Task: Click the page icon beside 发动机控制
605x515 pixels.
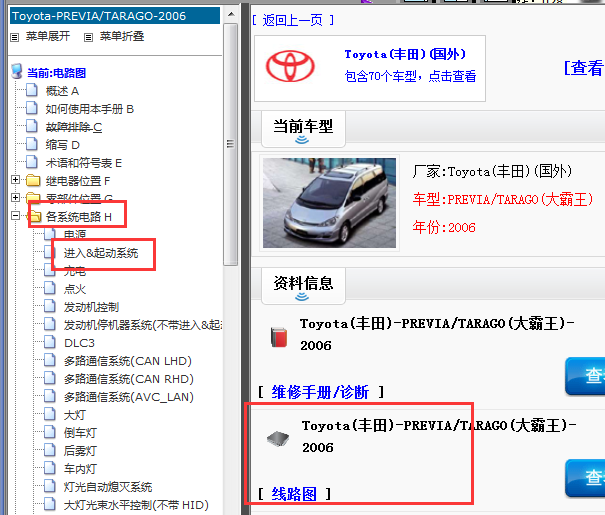Action: [x=49, y=306]
